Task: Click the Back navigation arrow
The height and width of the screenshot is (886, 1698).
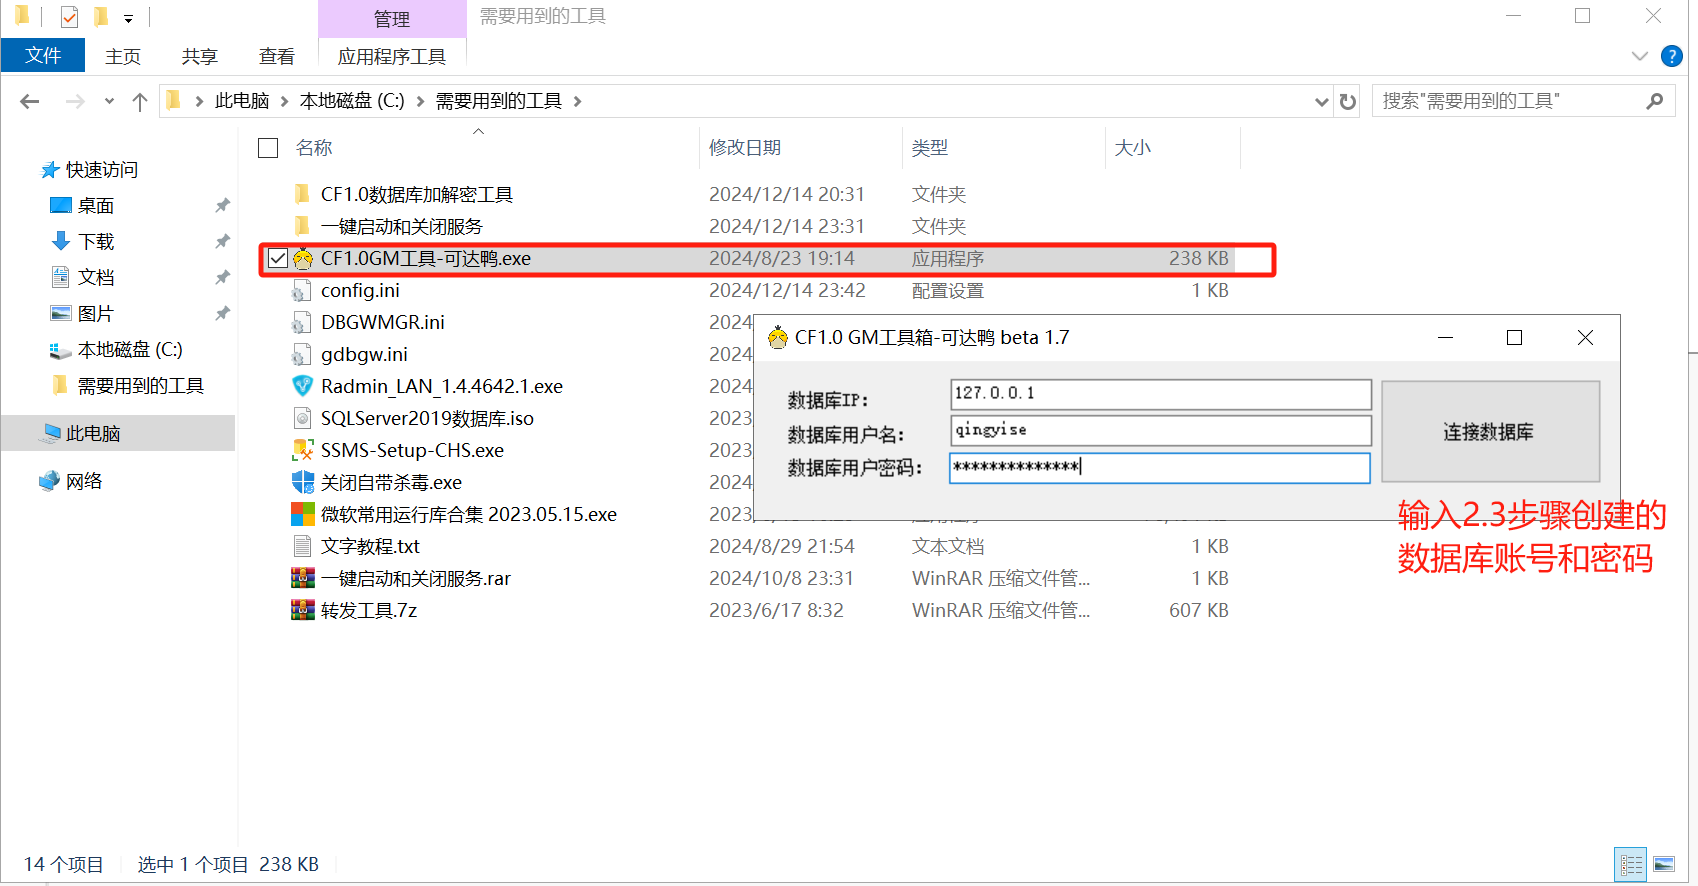Action: click(30, 101)
